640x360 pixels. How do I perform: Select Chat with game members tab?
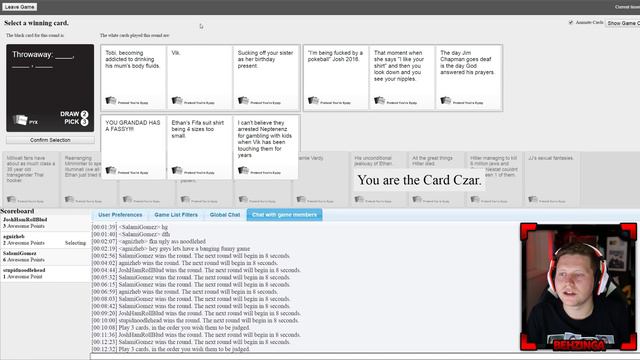pyautogui.click(x=284, y=215)
